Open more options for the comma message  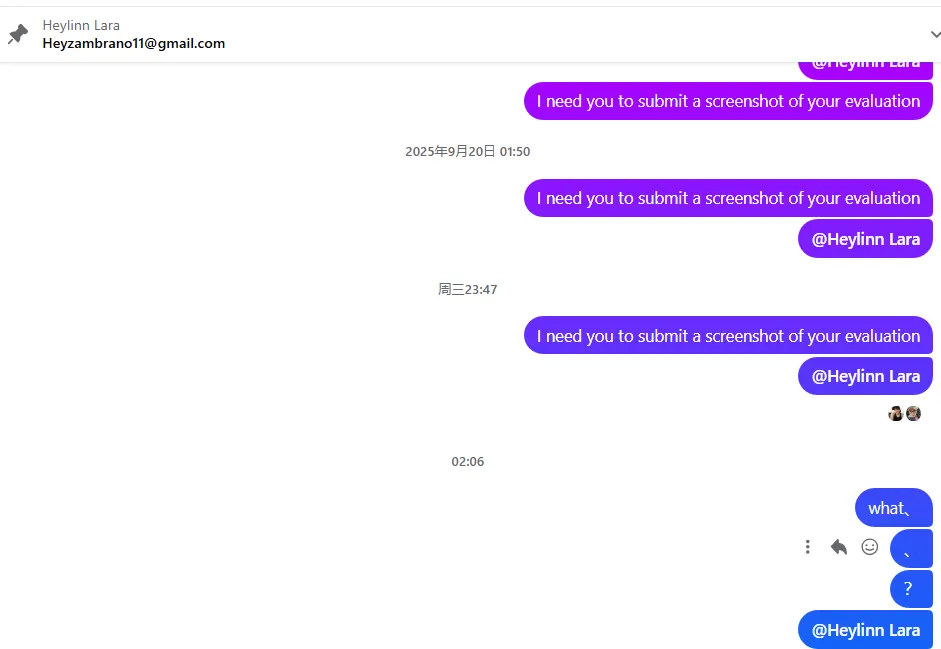tap(808, 547)
